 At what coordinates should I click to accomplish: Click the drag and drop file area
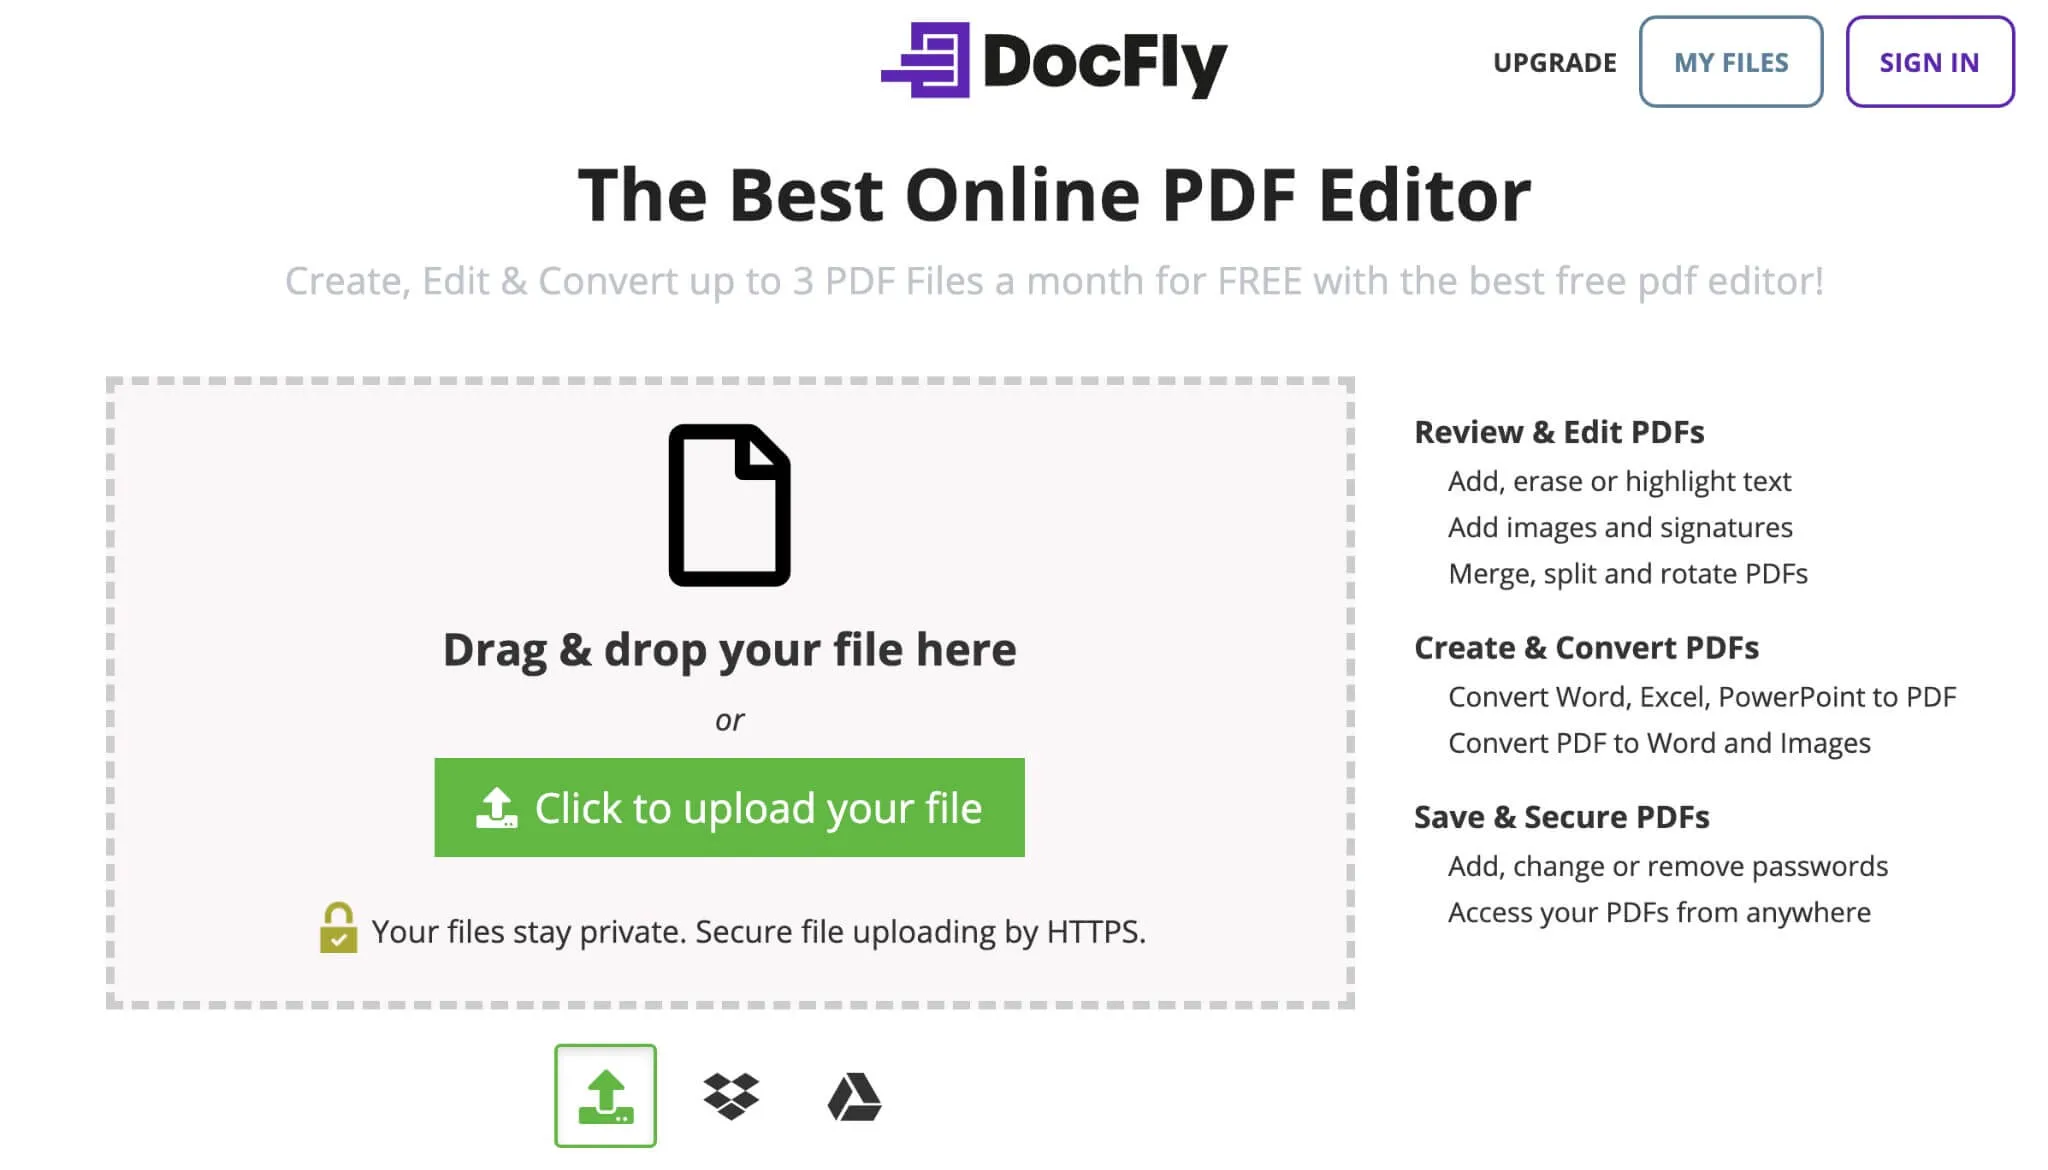pos(729,689)
